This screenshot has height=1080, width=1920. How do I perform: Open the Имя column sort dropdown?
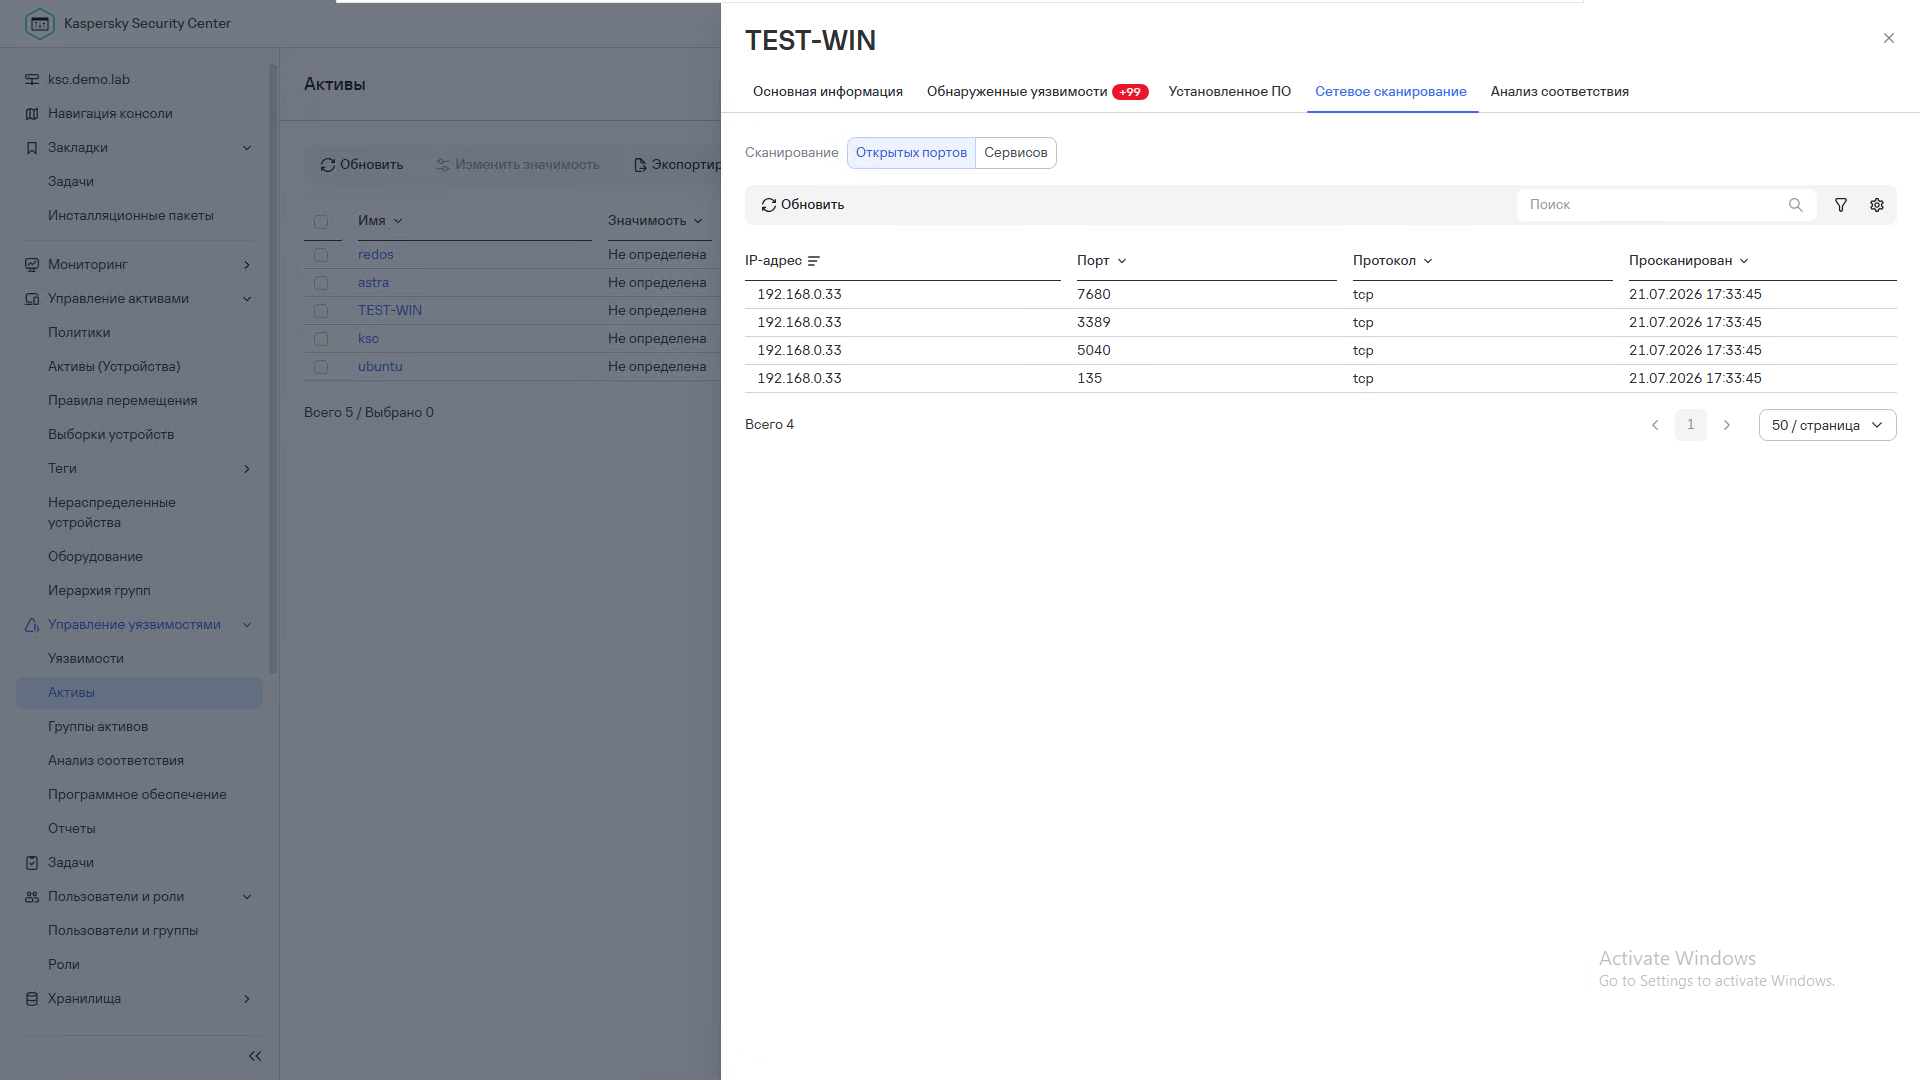[x=398, y=221]
